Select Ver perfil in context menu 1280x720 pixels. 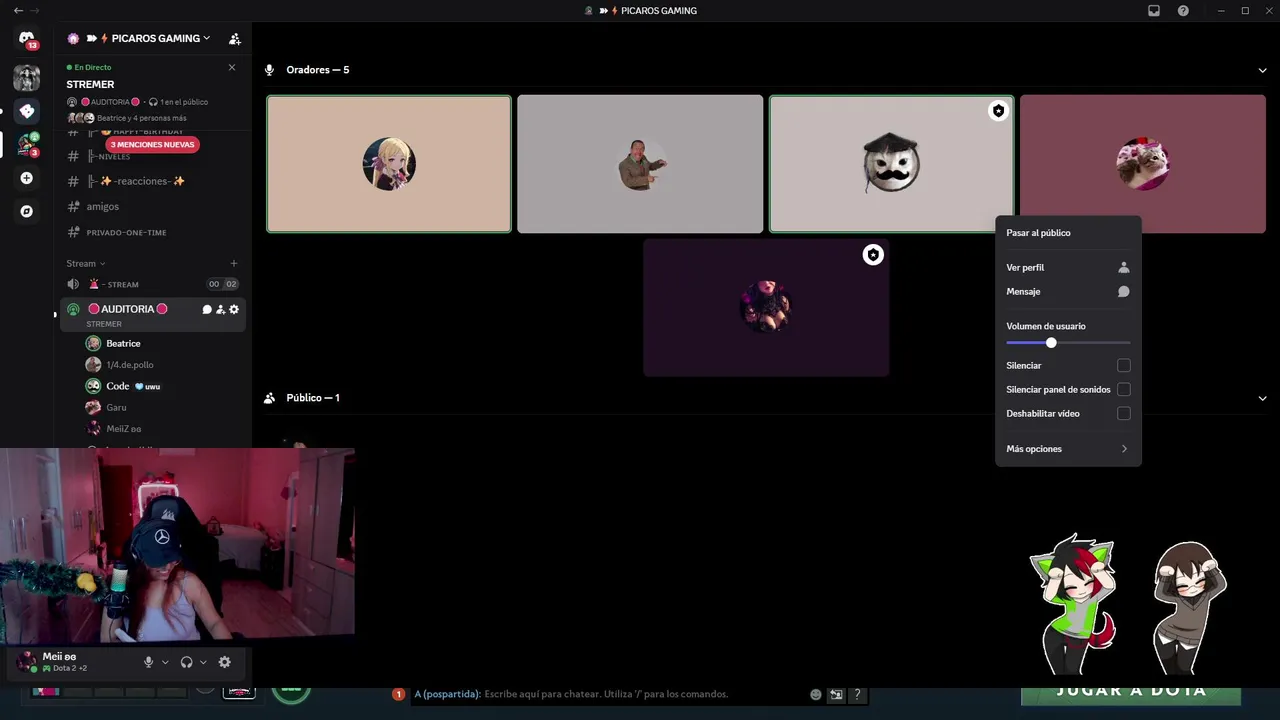coord(1067,268)
